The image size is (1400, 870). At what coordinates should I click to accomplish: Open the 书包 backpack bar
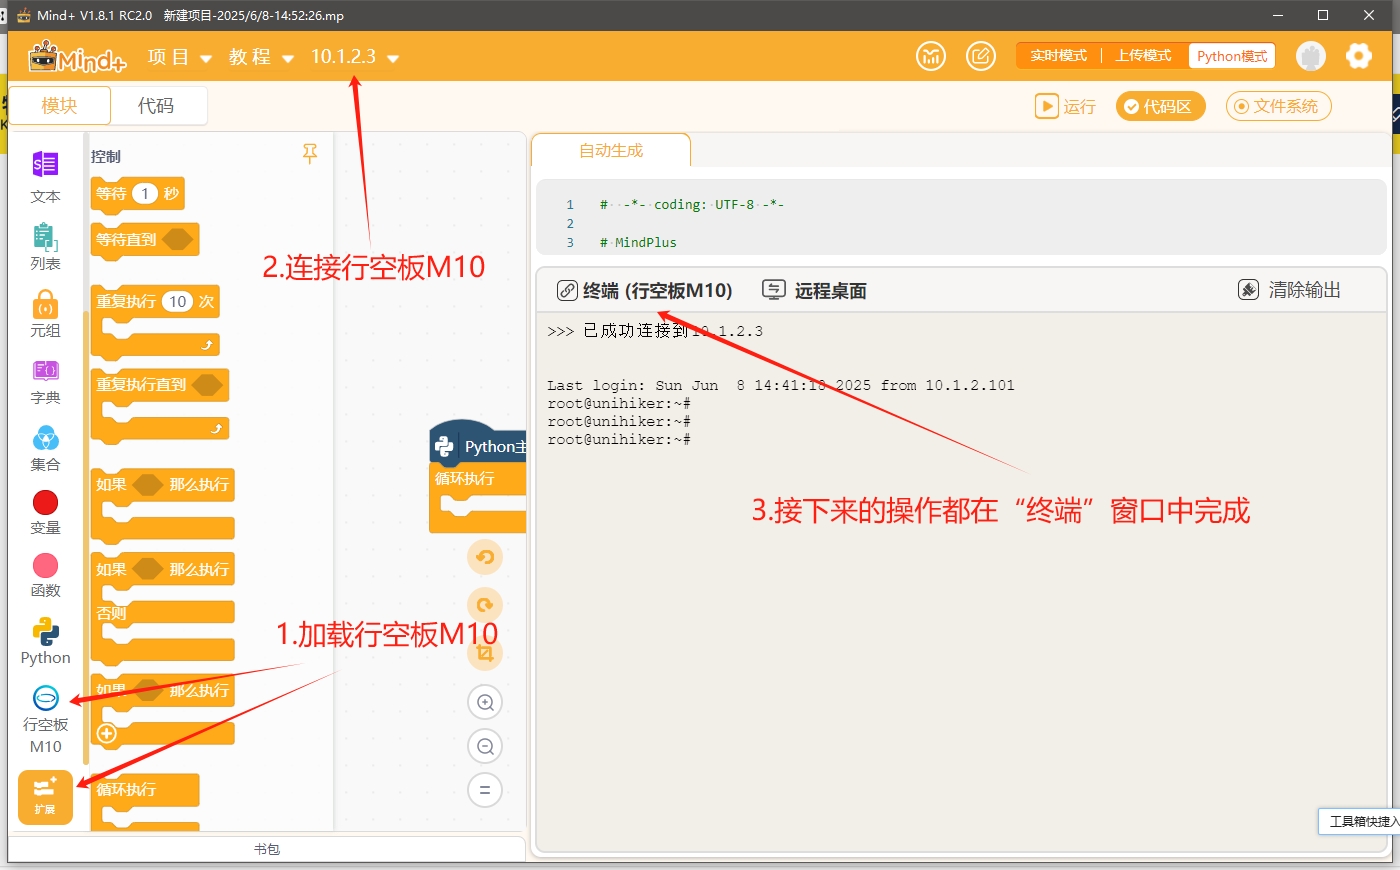pos(267,849)
